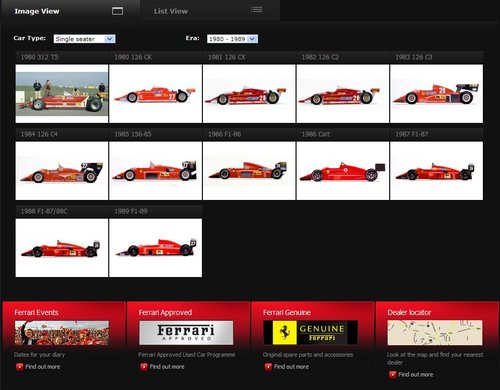
Task: Click the '1983 126 C3' label
Action: (414, 57)
